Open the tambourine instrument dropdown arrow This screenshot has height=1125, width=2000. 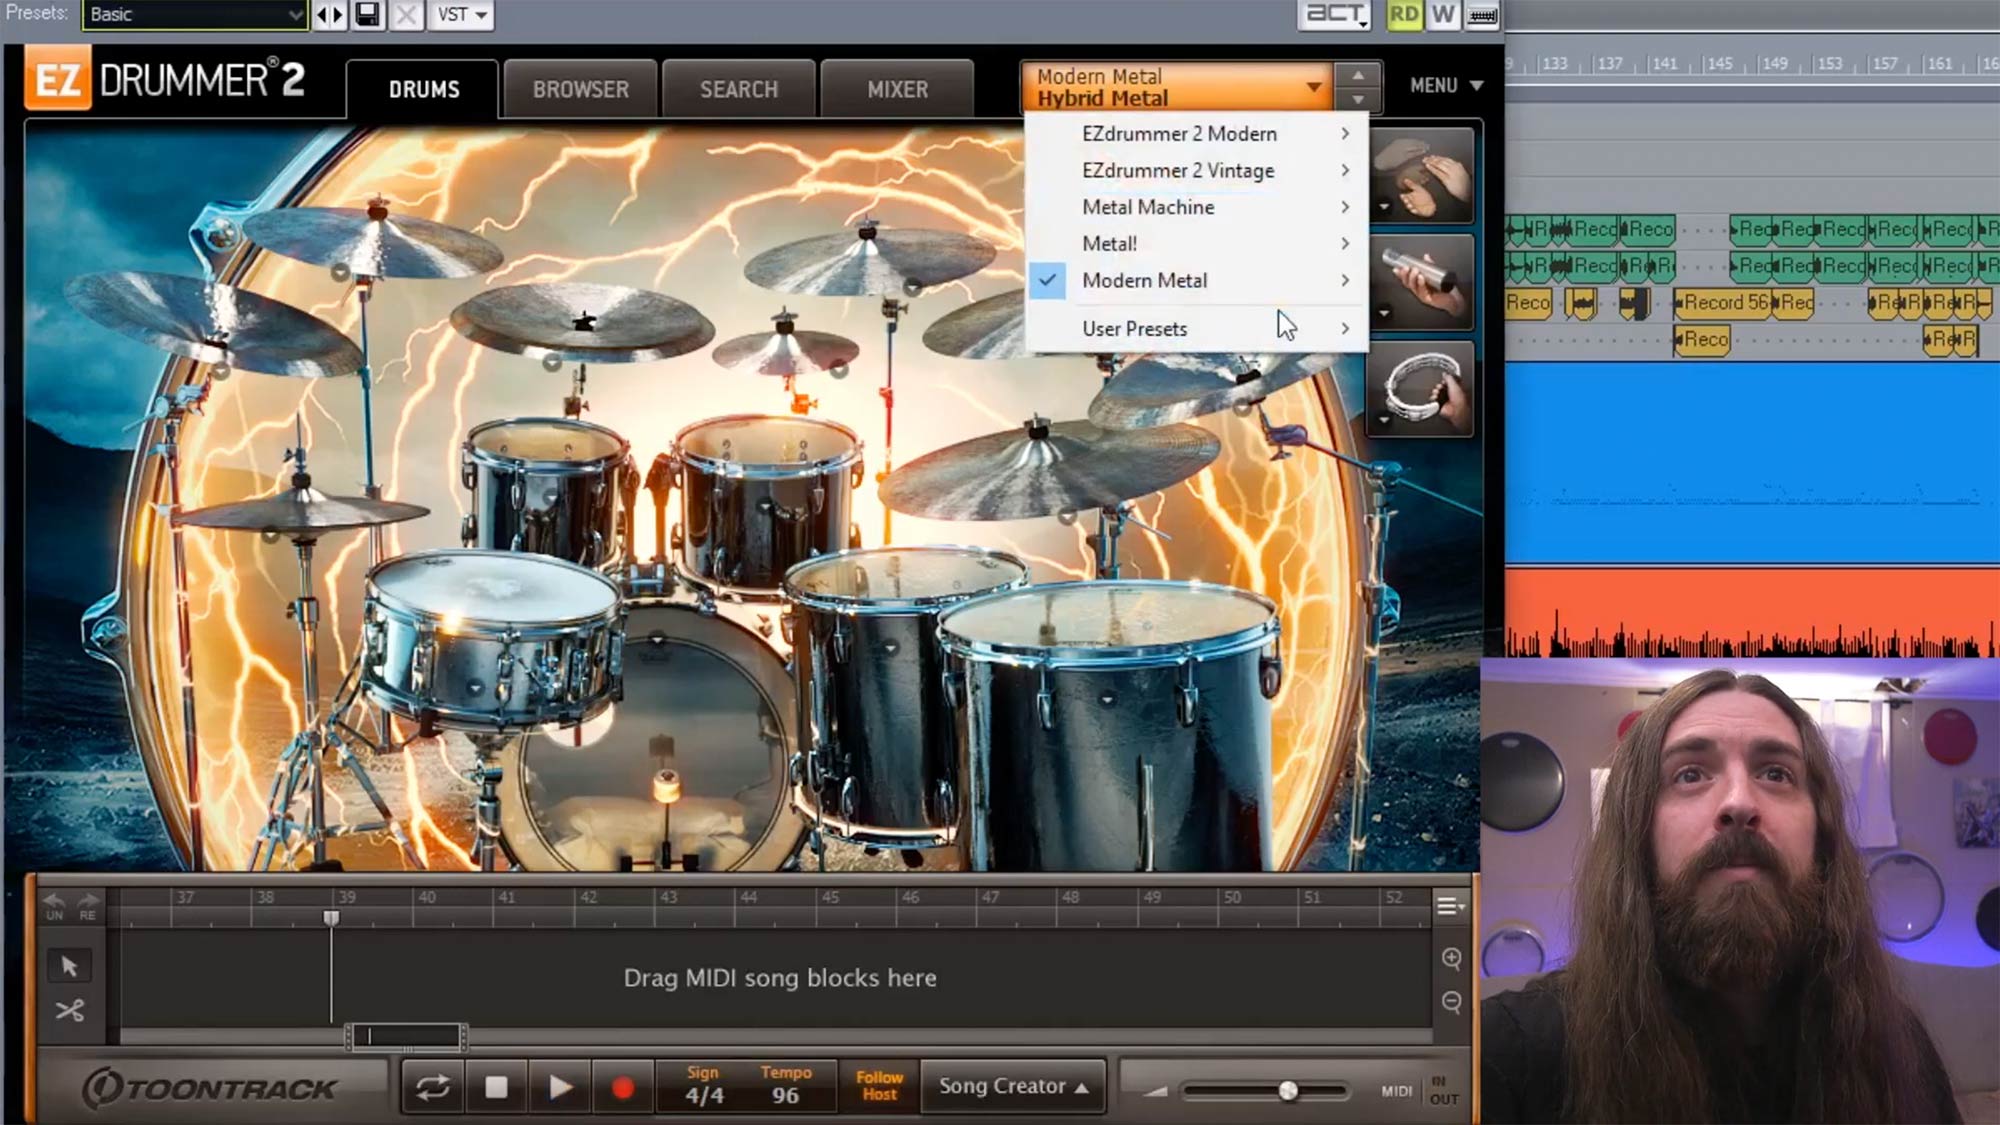pyautogui.click(x=1384, y=420)
